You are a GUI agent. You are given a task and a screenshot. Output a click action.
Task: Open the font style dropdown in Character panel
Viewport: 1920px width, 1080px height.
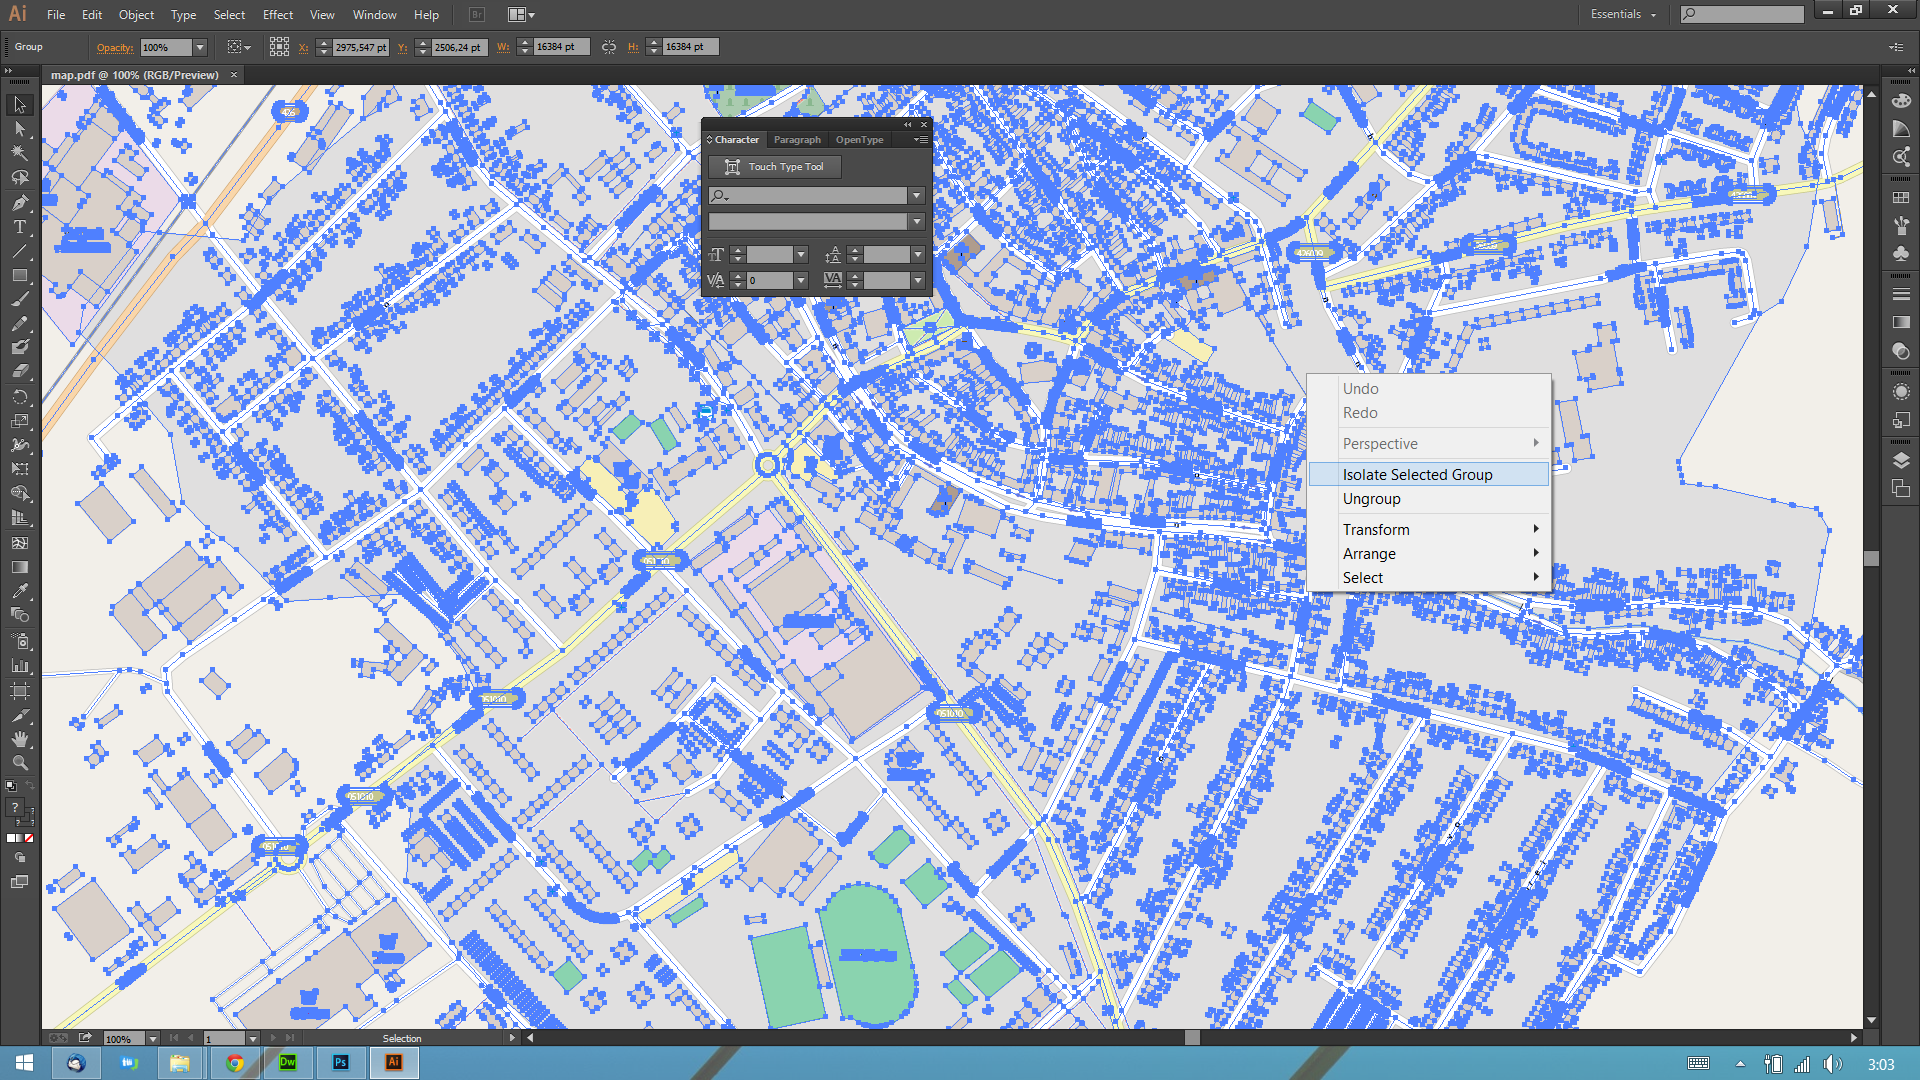[x=916, y=222]
